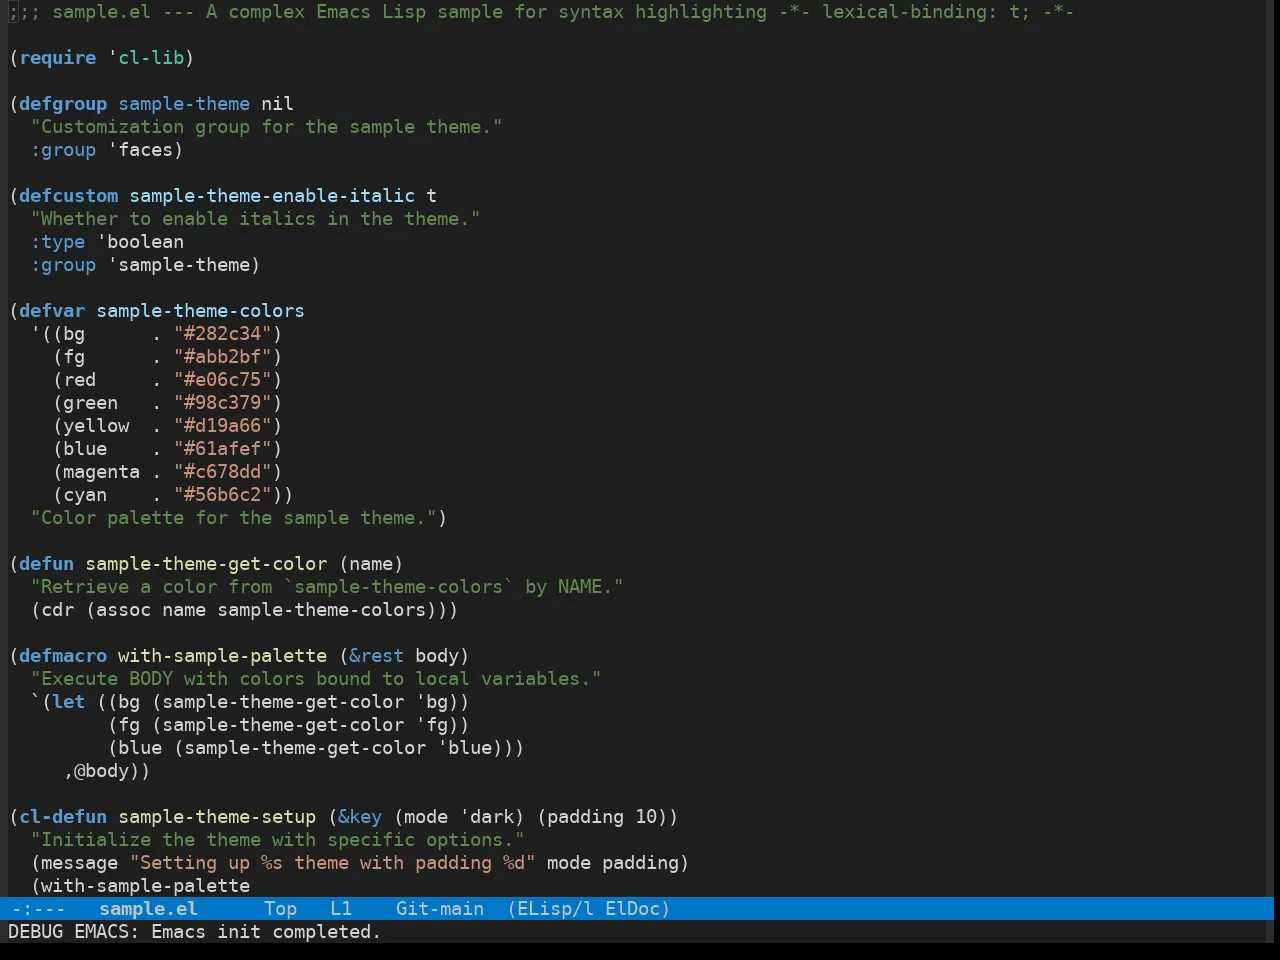Click the color string "#61afef"
This screenshot has height=960, width=1280.
point(223,448)
